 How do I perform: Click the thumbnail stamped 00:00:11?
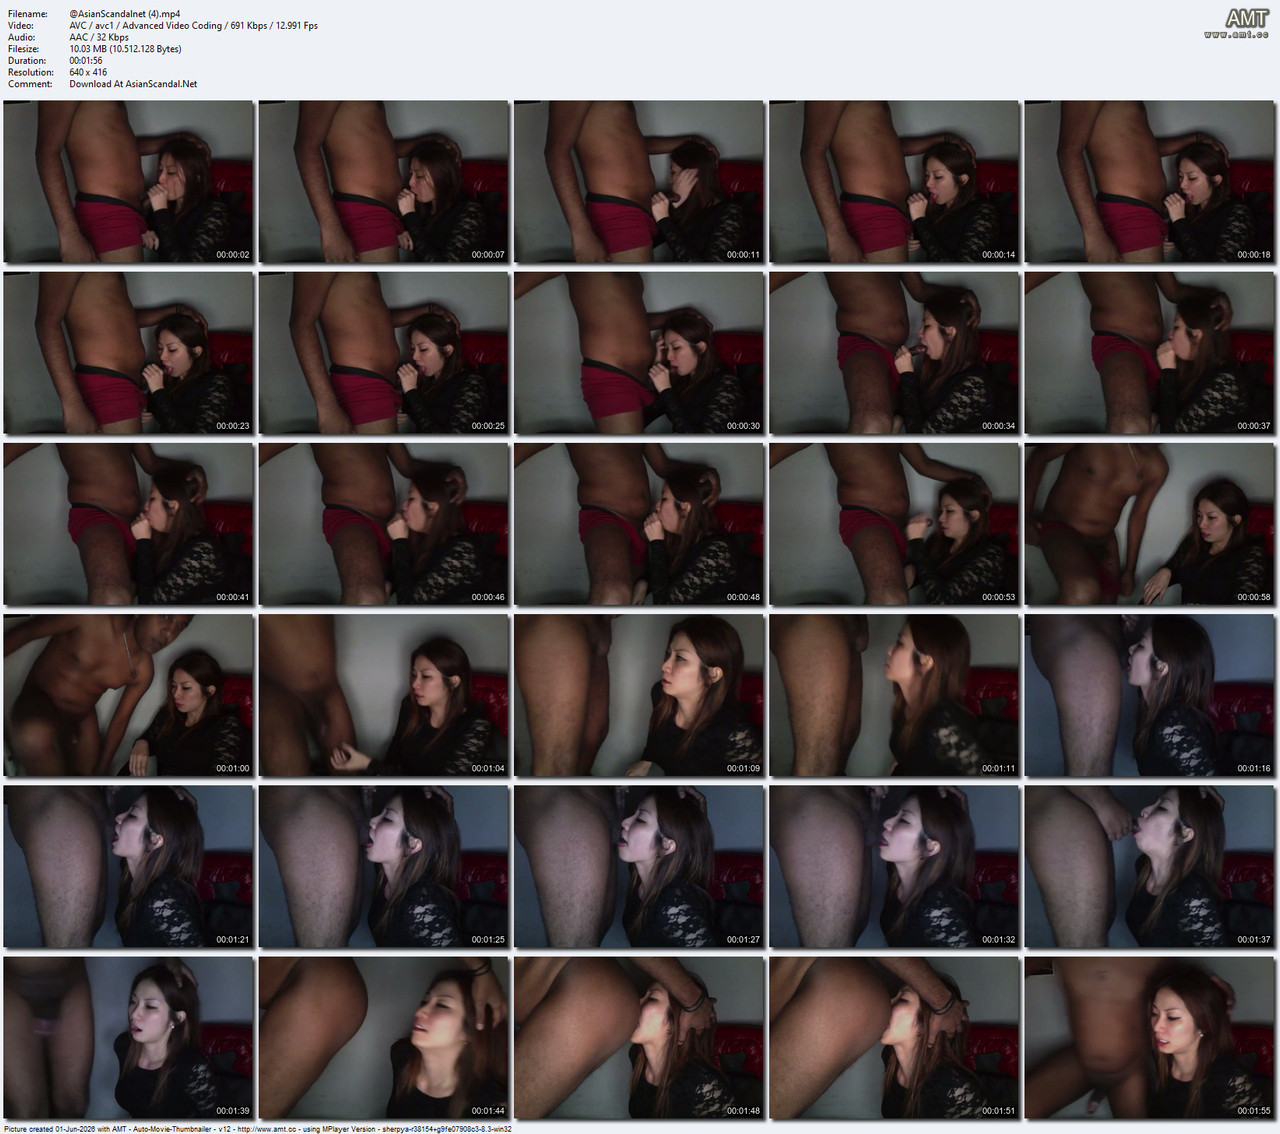click(639, 181)
